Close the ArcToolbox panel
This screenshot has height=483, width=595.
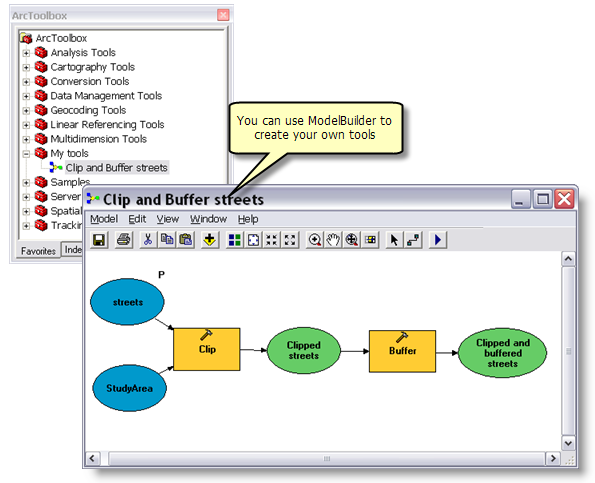[223, 15]
